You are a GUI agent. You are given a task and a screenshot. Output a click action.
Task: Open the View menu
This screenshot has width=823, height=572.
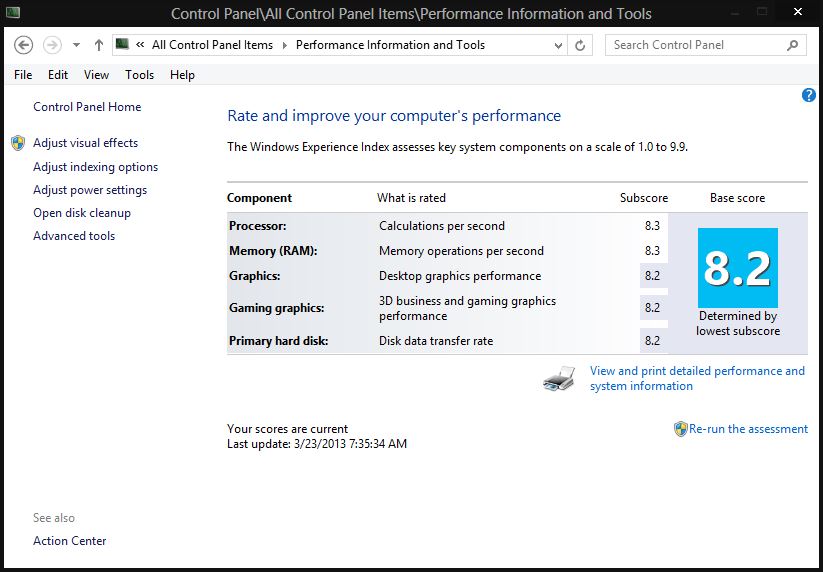point(97,75)
